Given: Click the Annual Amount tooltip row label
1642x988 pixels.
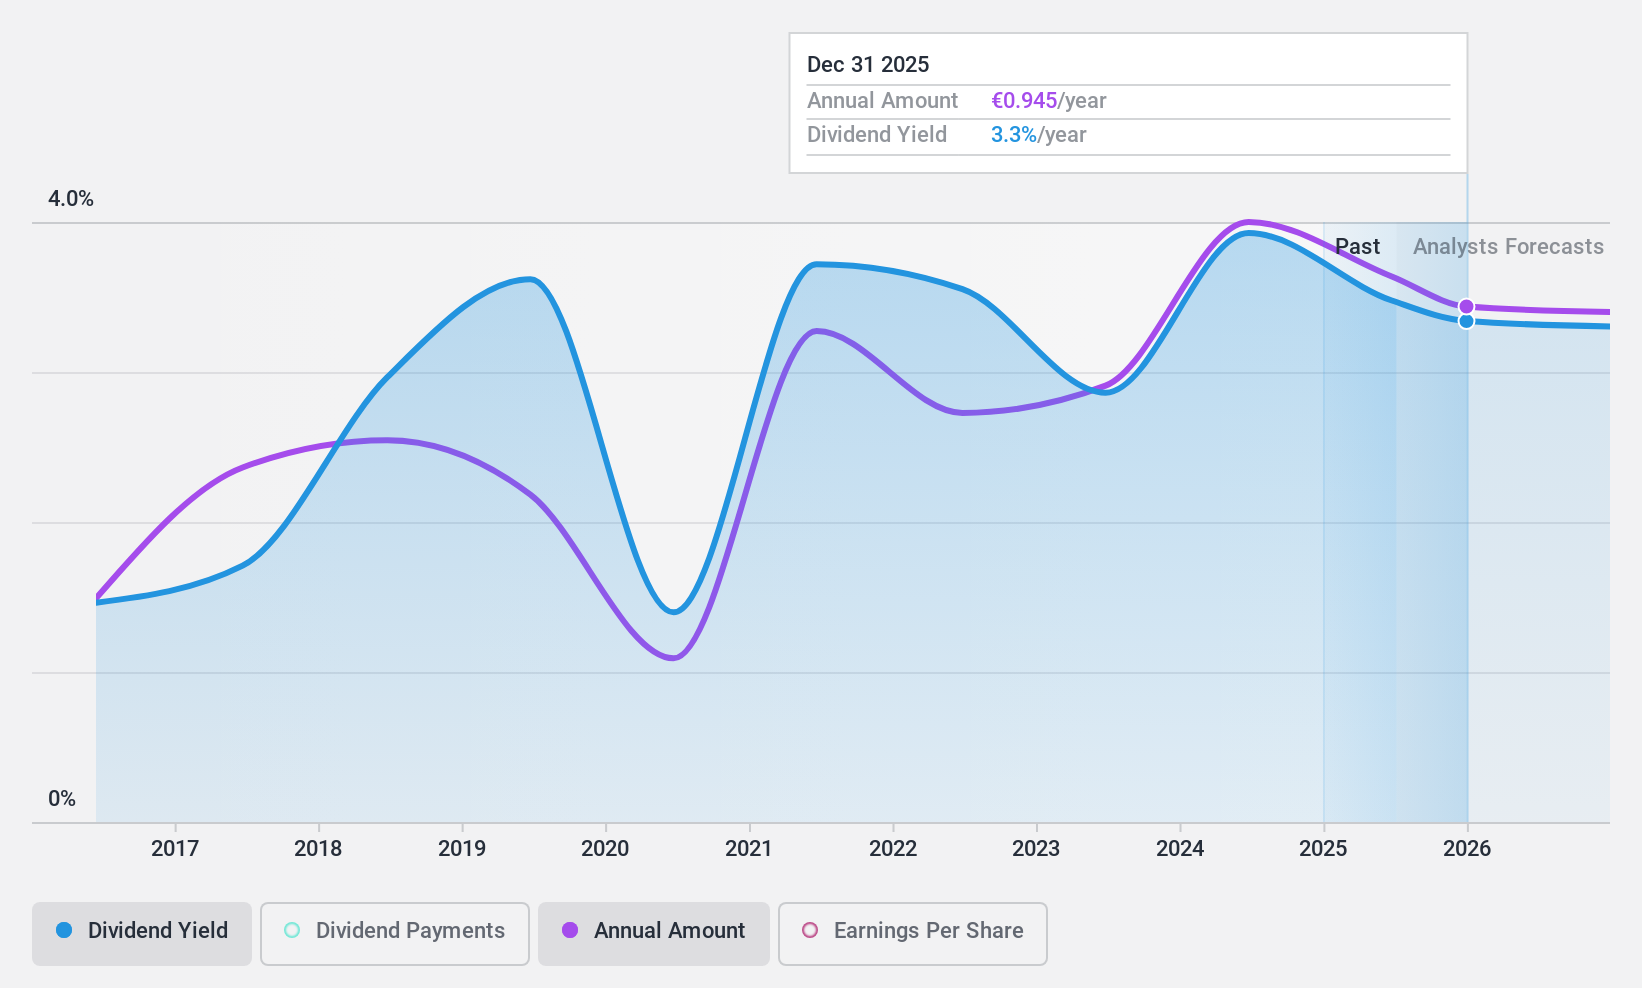Looking at the screenshot, I should point(882,101).
